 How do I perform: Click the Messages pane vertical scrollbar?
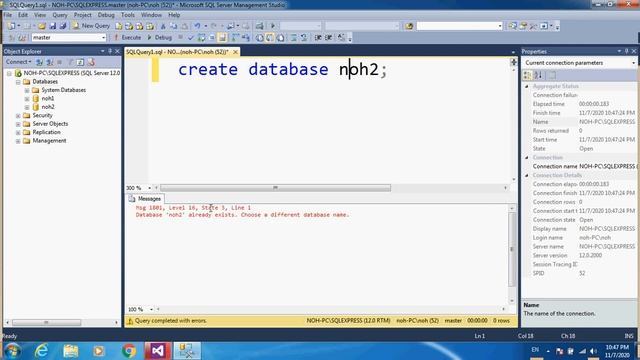[512, 249]
